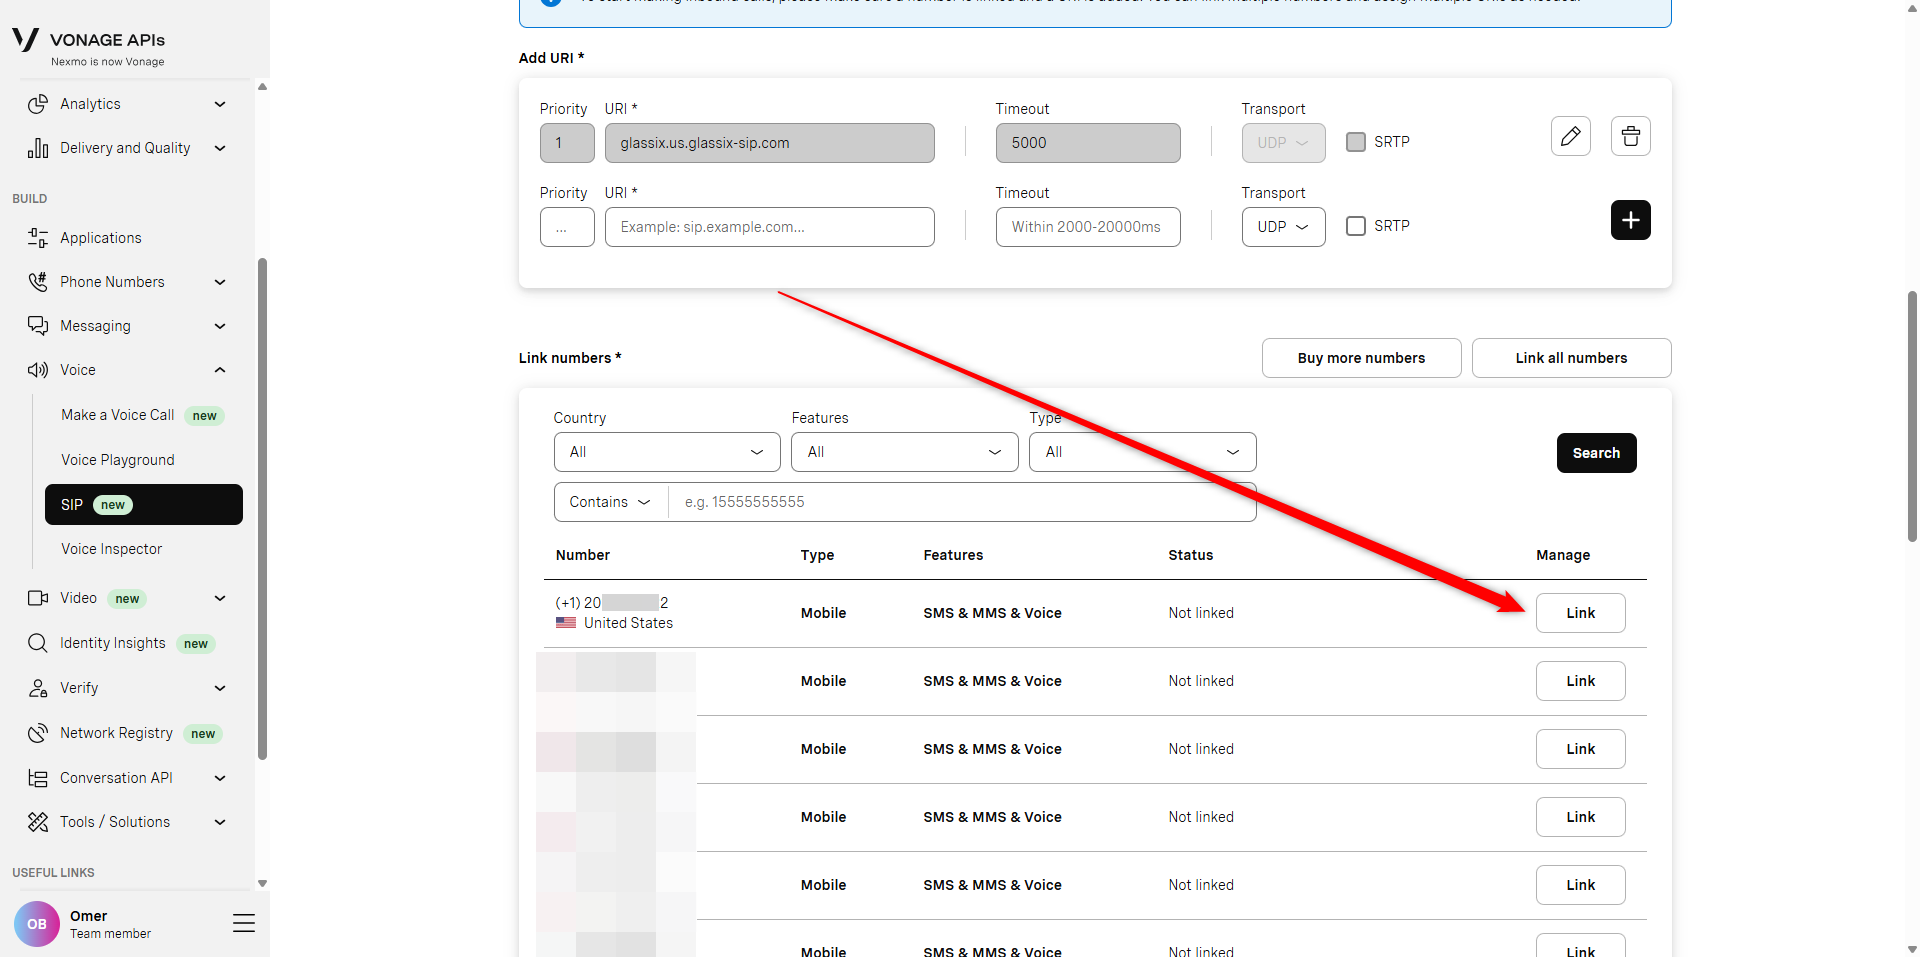Click the BUILD section heading
Screen dimensions: 1920x957
(x=30, y=198)
